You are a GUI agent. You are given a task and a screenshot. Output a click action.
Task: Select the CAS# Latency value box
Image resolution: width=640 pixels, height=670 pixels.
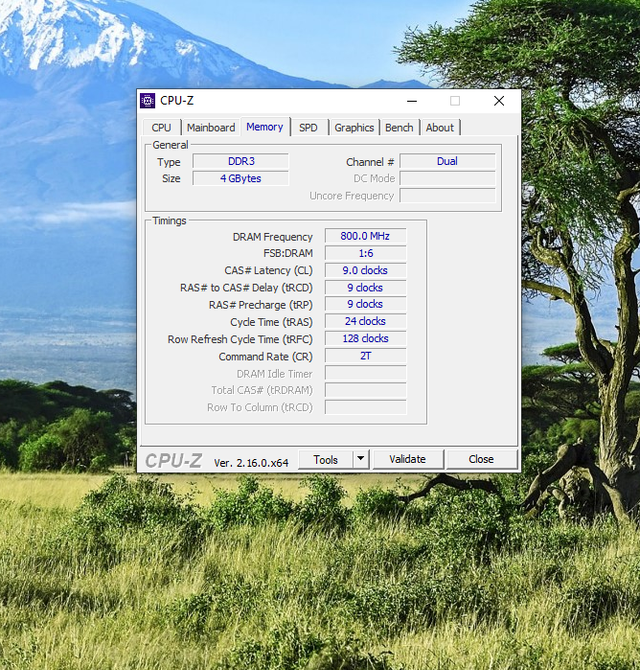pyautogui.click(x=365, y=271)
